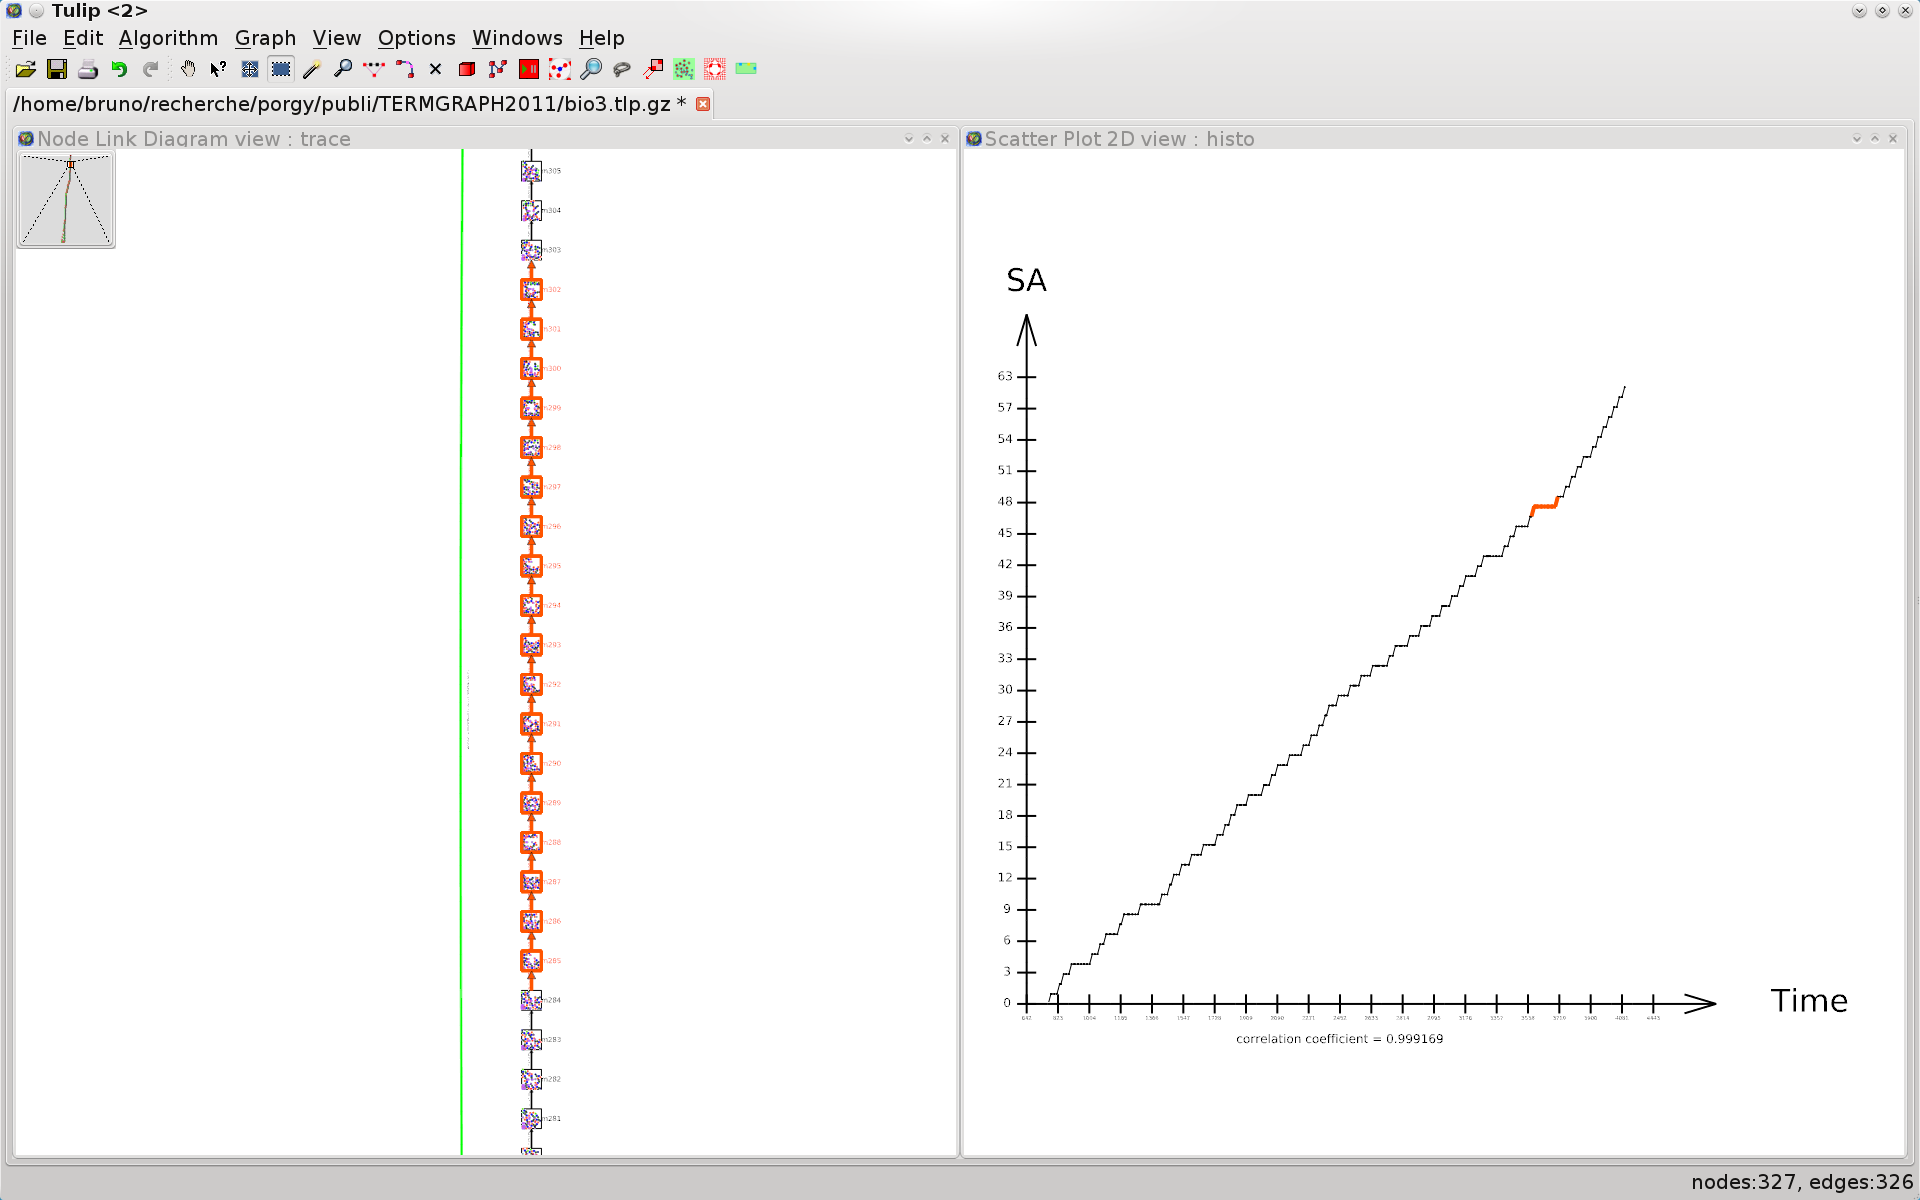This screenshot has width=1920, height=1200.
Task: Select the magic wand selection tool
Action: pos(311,69)
